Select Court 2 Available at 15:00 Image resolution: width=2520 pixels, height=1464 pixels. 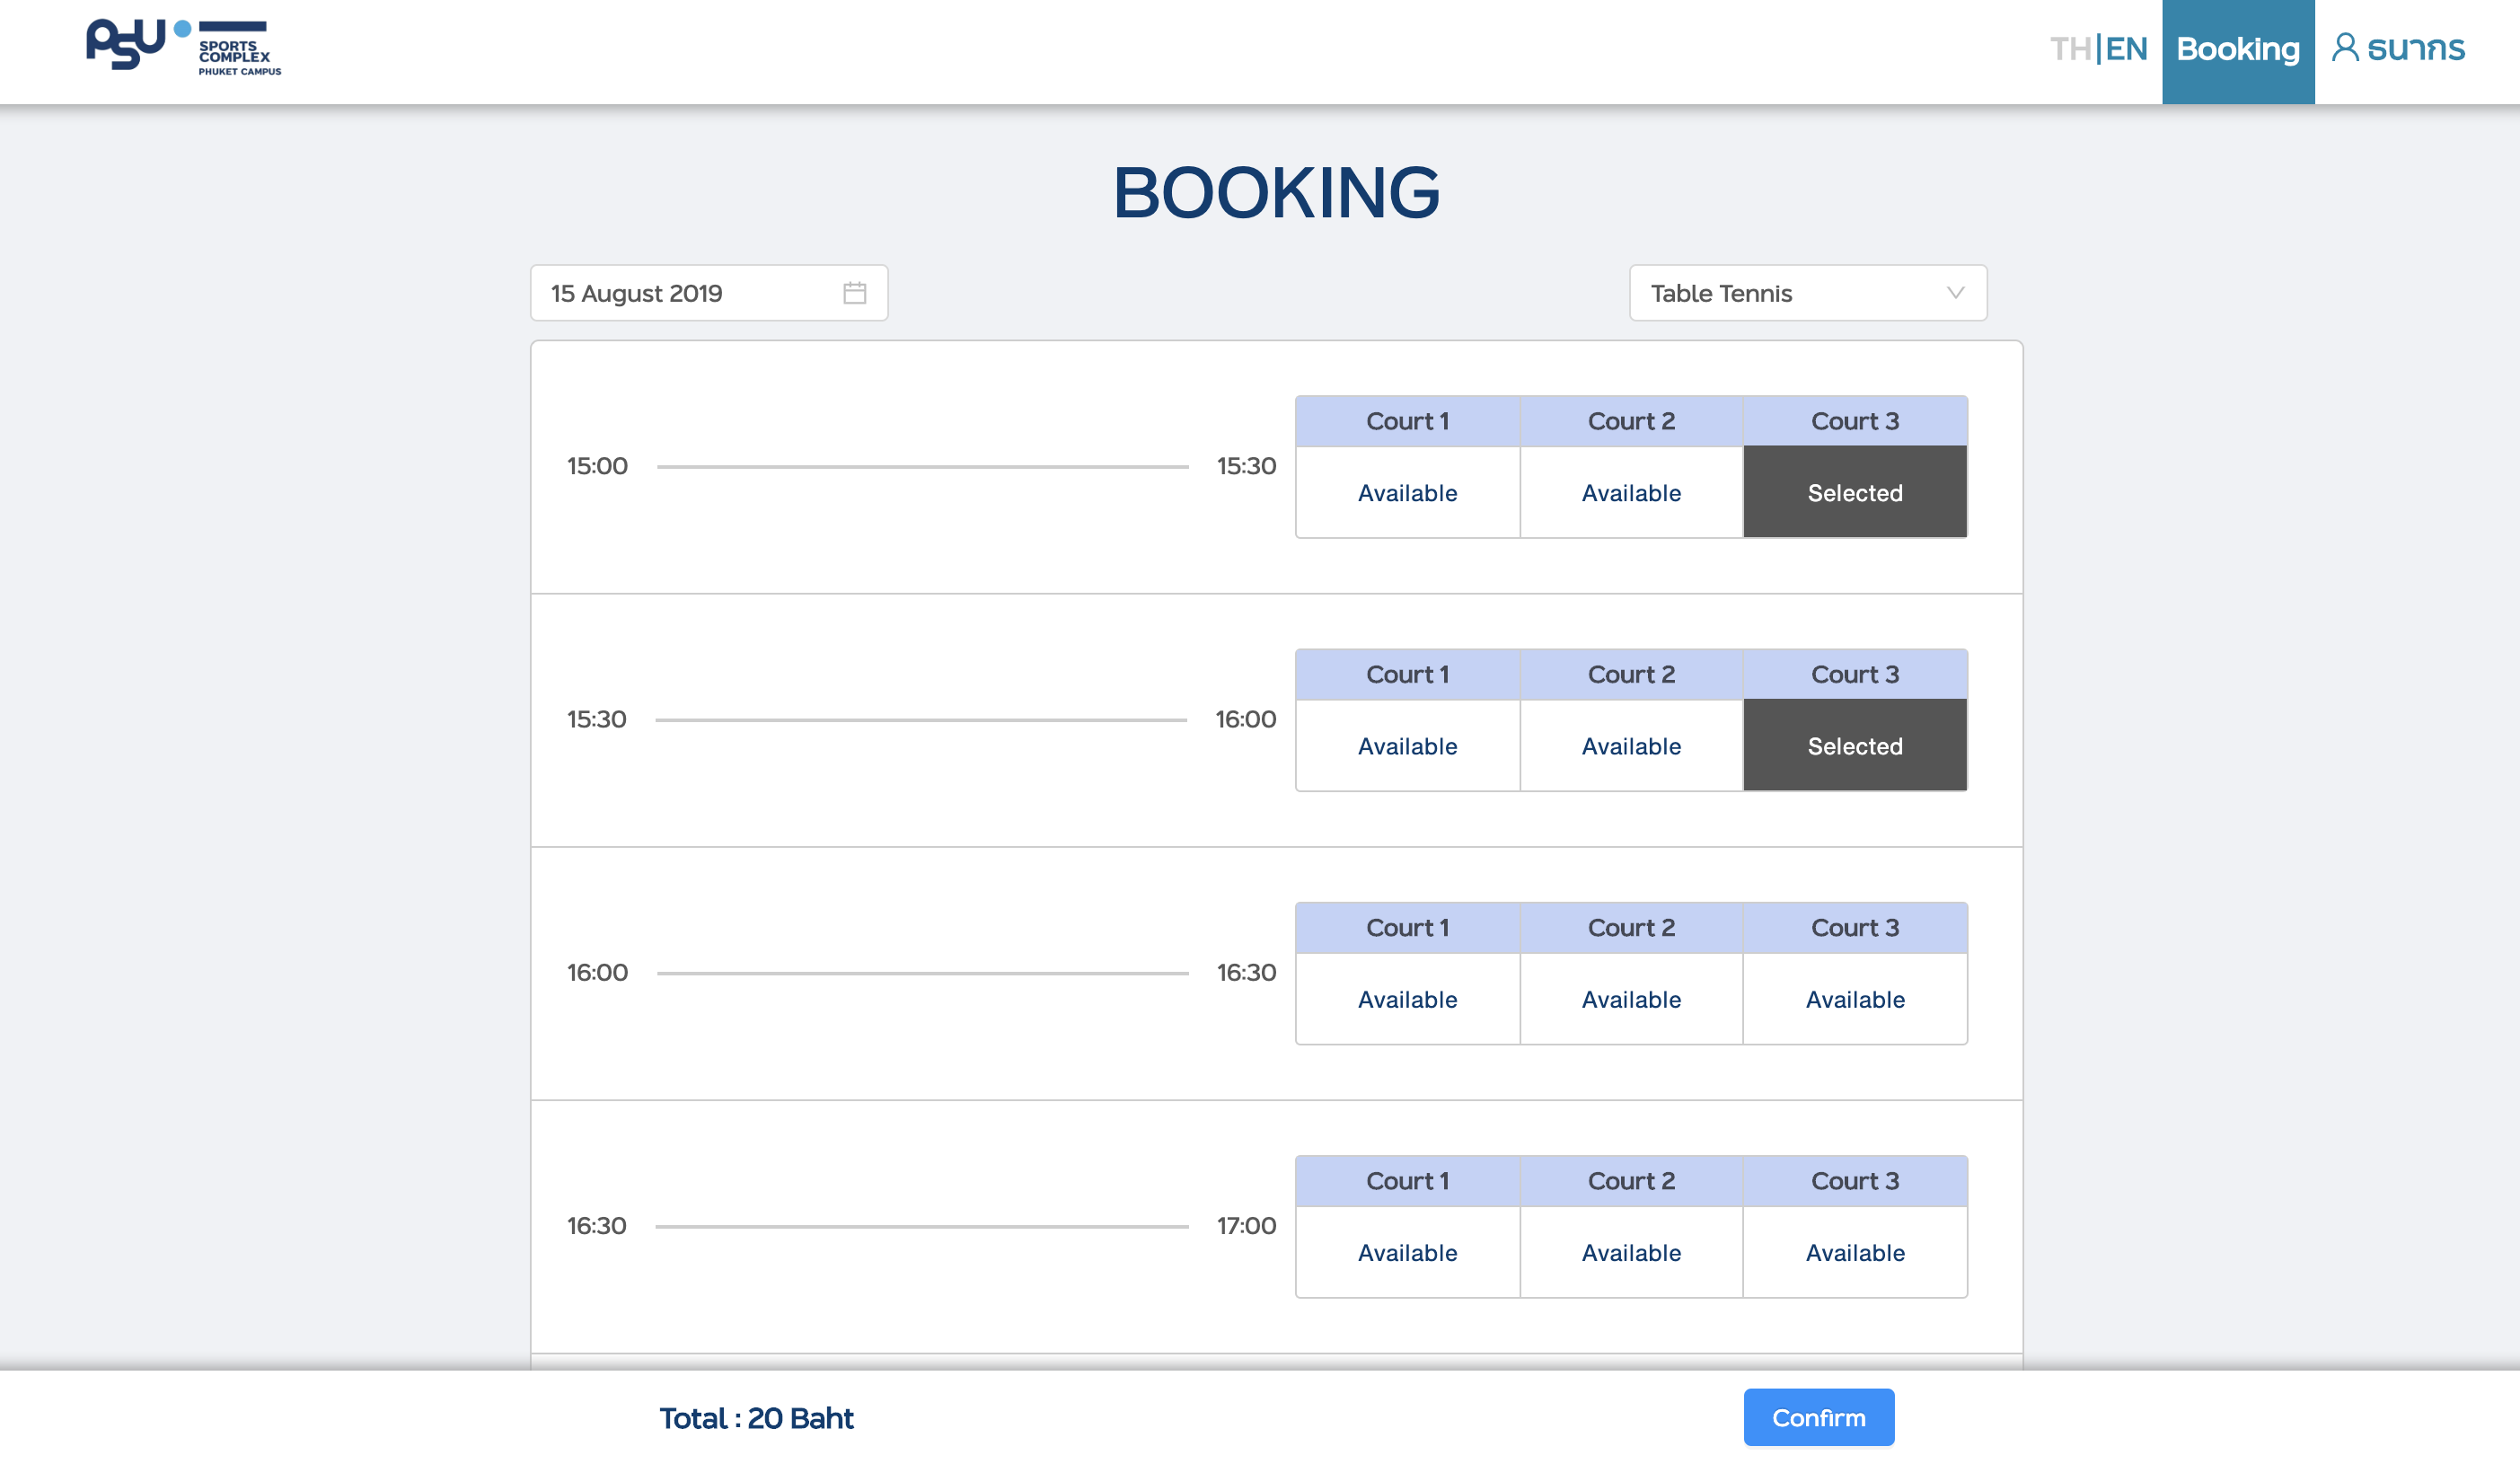point(1631,493)
